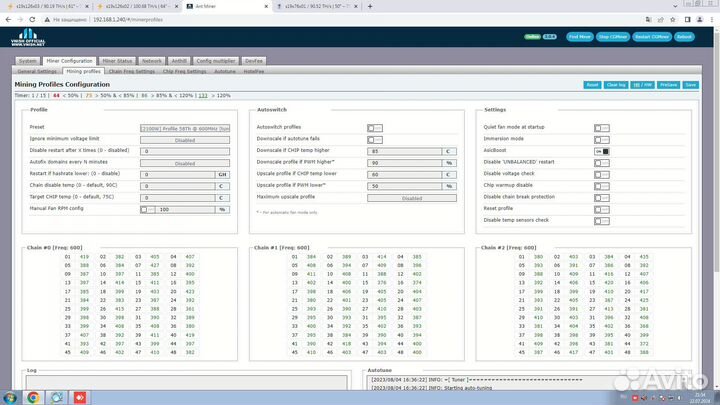Toggle the AsicBoost switch
720x405 pixels.
point(601,151)
